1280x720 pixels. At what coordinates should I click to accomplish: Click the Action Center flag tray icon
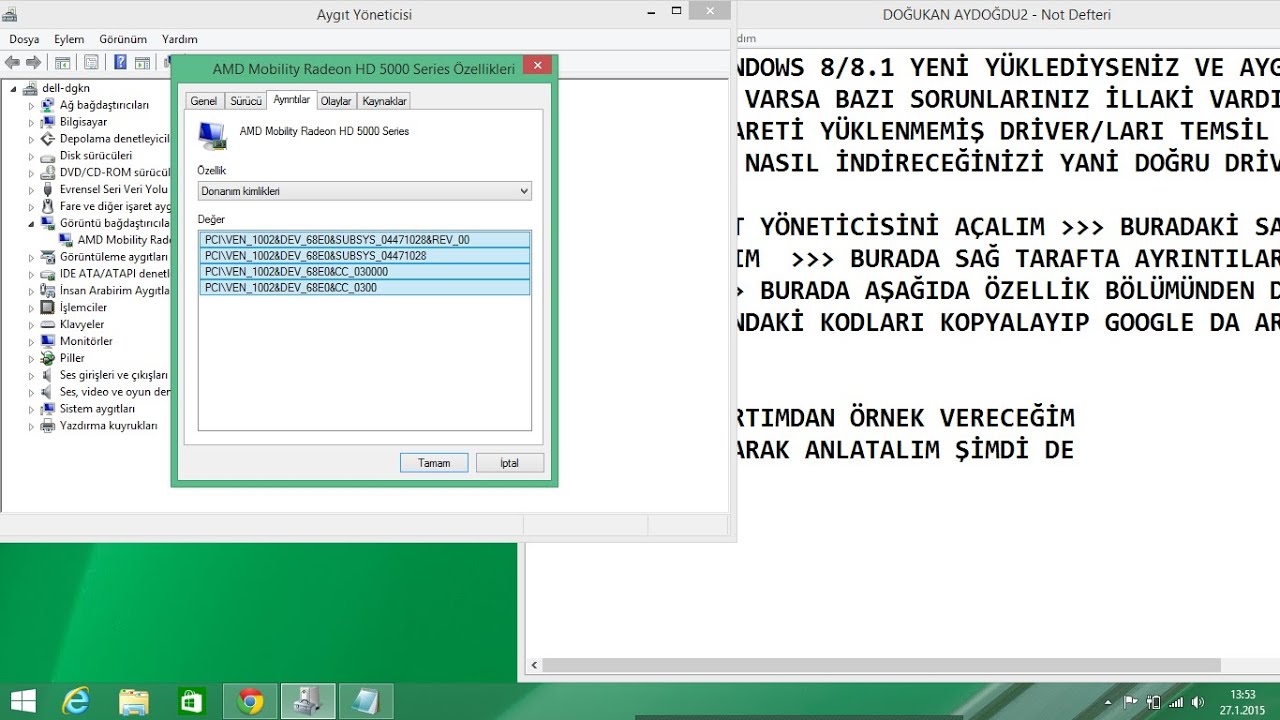(x=1131, y=702)
